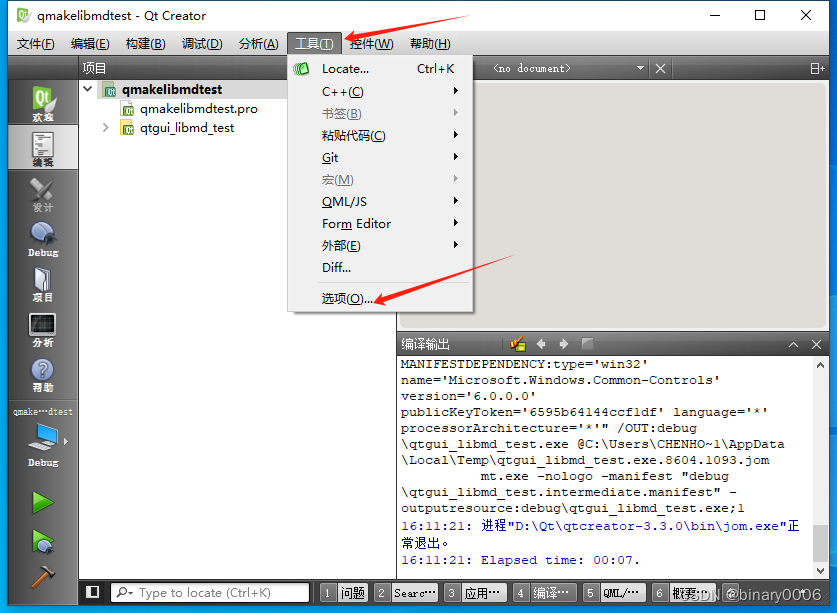Open the C++ submenu

coord(380,91)
